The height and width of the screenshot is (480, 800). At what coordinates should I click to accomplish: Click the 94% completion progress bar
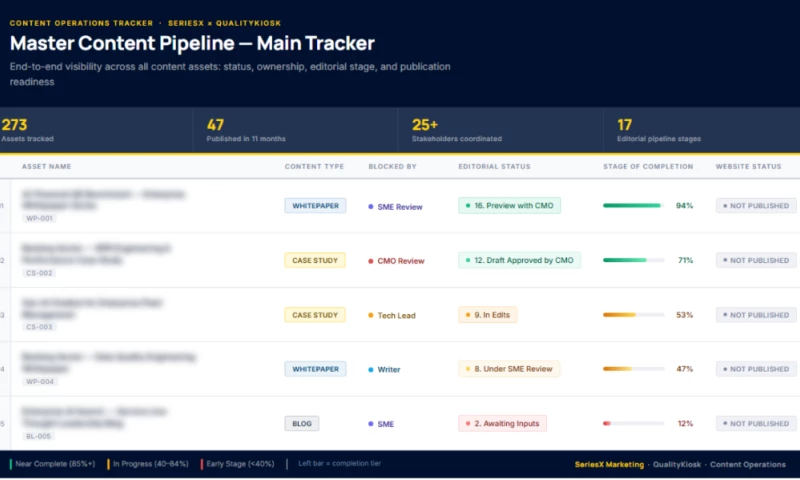(x=633, y=206)
